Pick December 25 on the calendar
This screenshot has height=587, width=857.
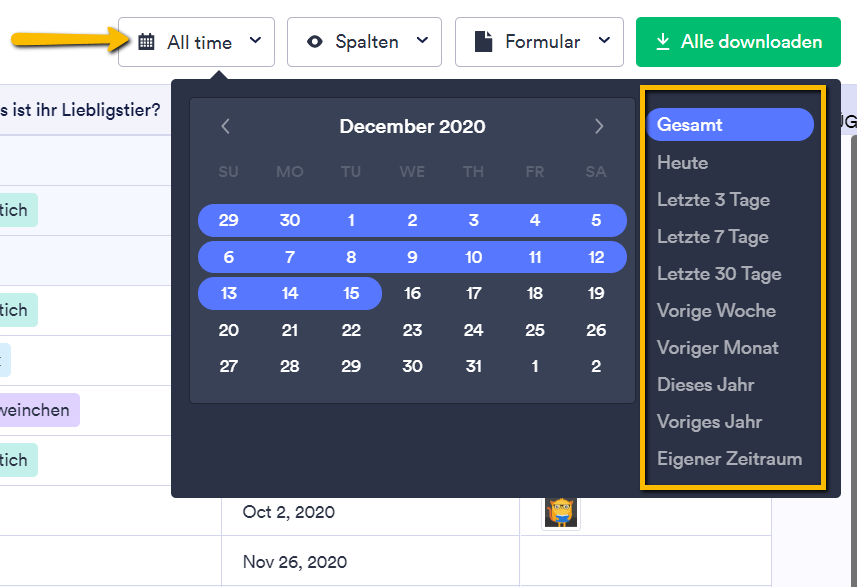tap(535, 330)
